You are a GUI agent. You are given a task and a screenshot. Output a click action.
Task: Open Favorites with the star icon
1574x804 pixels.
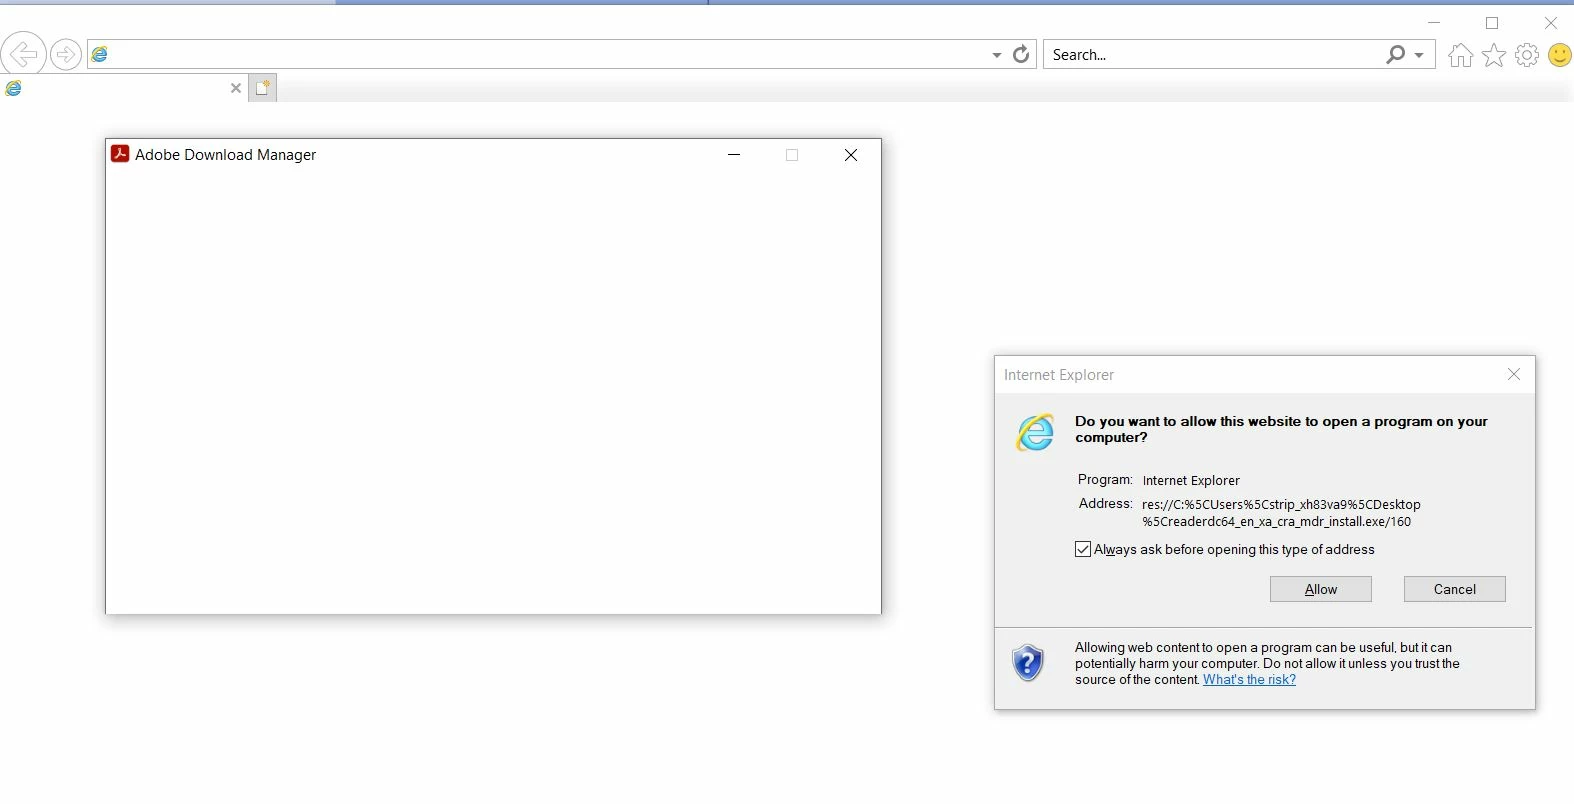1494,55
